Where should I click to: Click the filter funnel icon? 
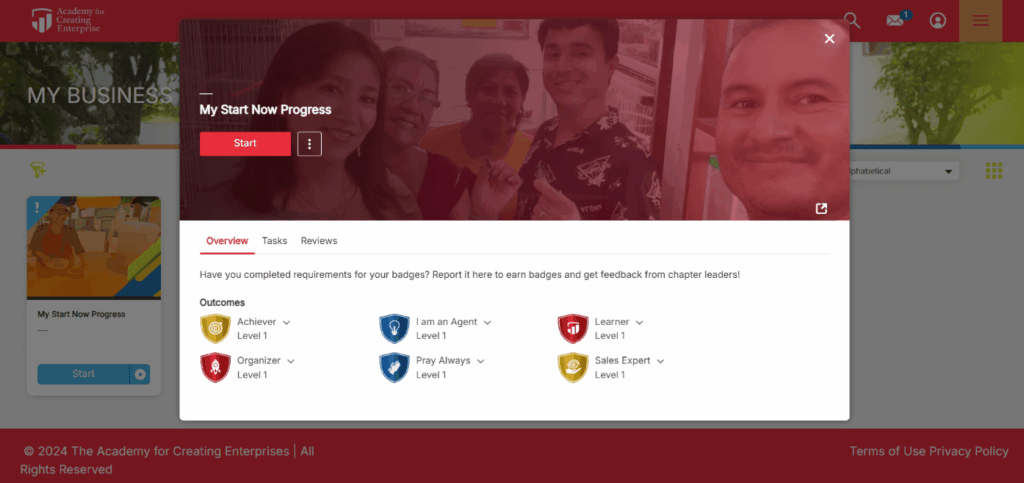[x=38, y=170]
